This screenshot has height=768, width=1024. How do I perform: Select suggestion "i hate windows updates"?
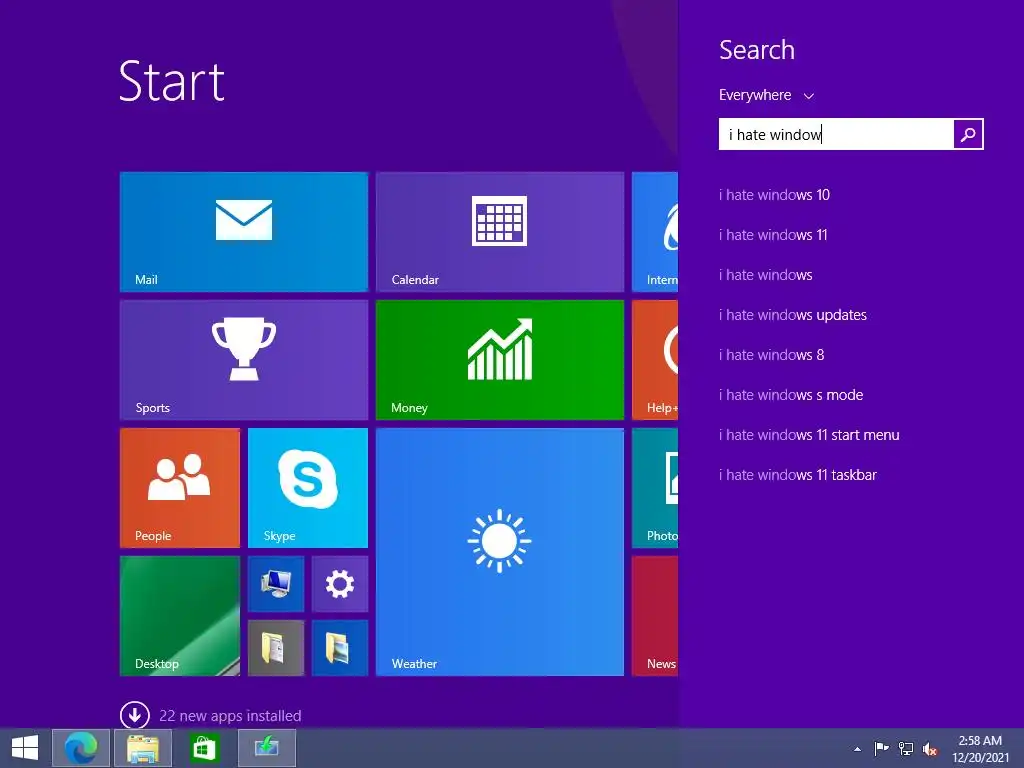coord(793,315)
